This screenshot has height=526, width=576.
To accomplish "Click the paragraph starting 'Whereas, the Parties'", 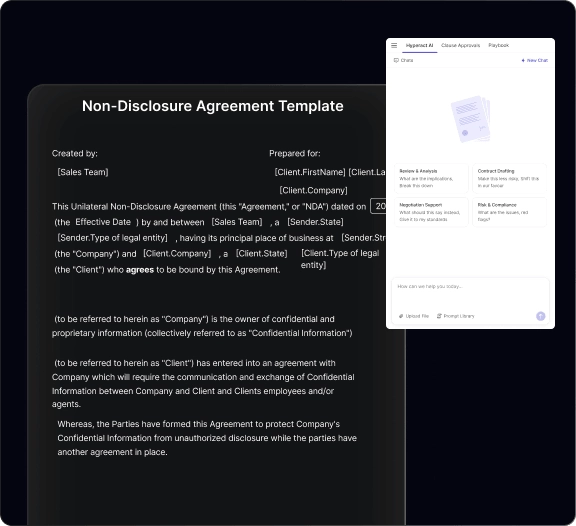I will (x=207, y=438).
